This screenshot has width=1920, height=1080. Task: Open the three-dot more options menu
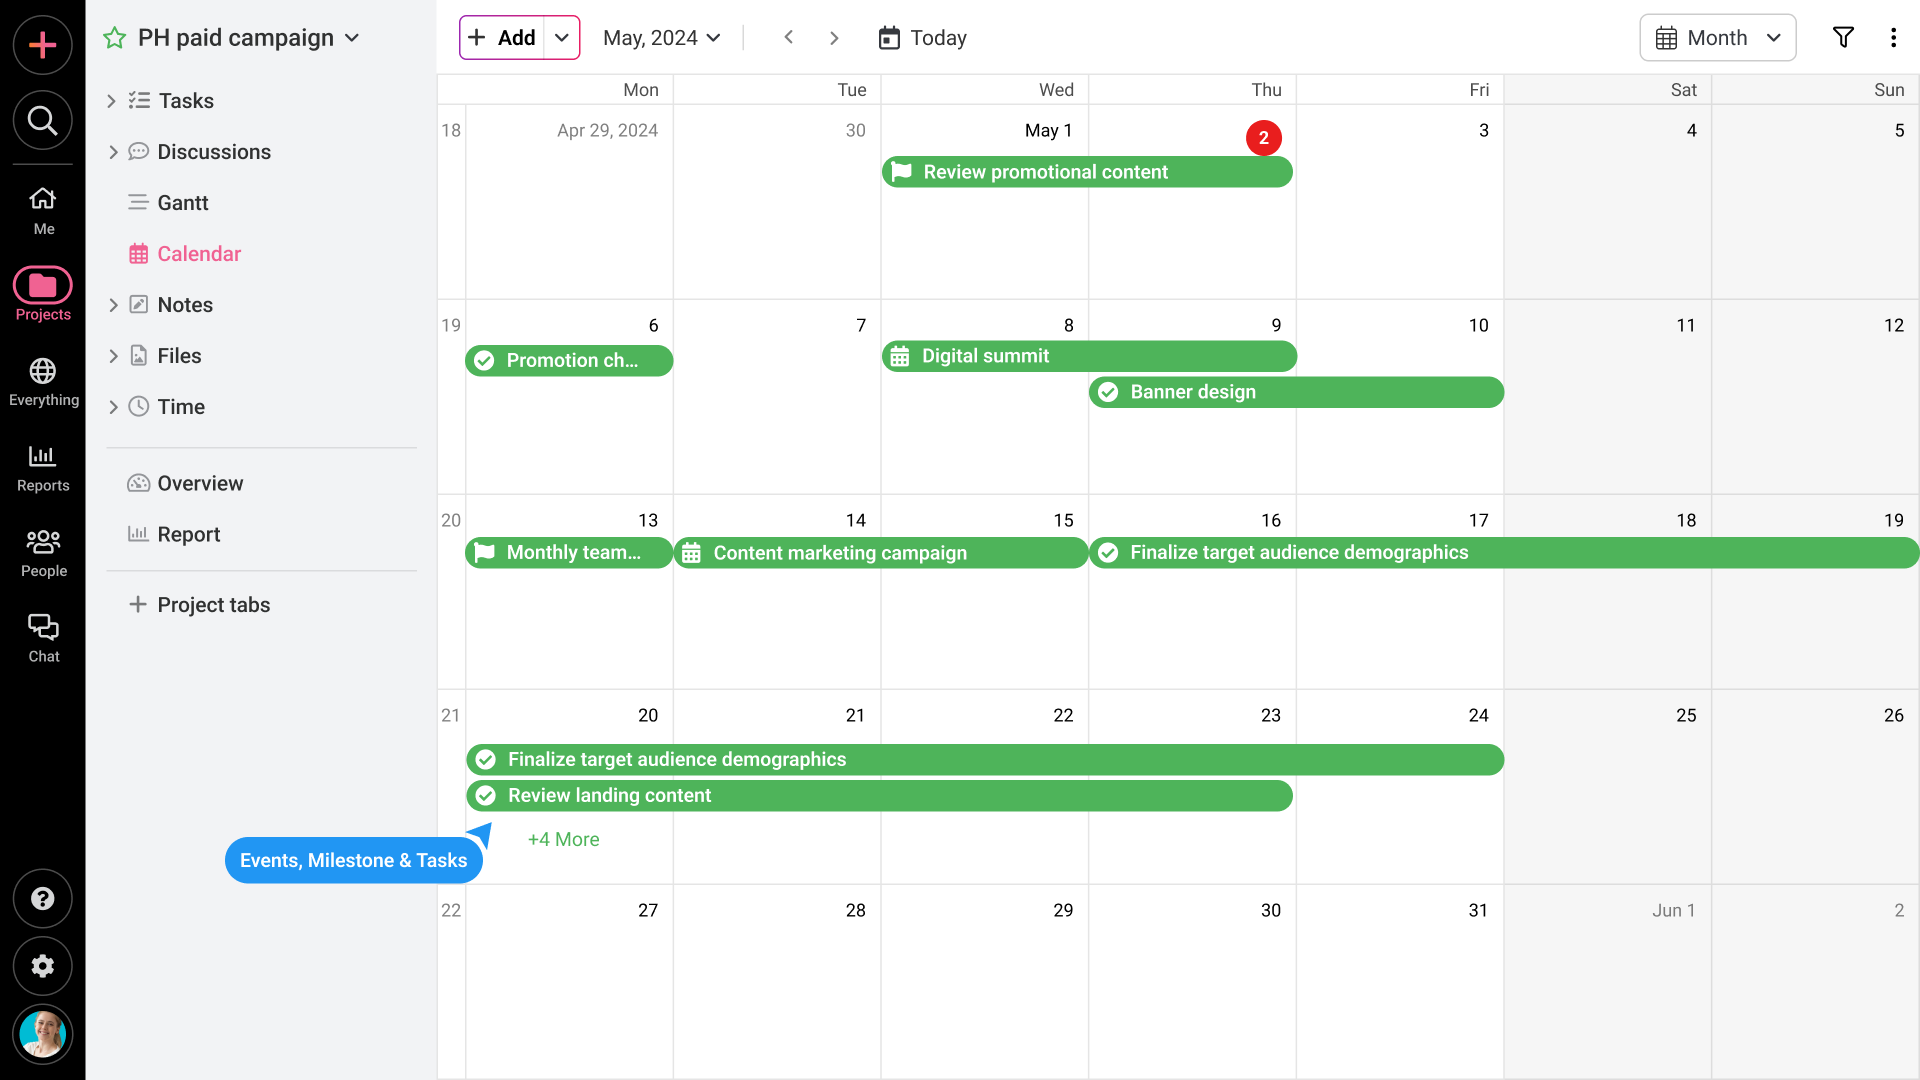pyautogui.click(x=1893, y=38)
